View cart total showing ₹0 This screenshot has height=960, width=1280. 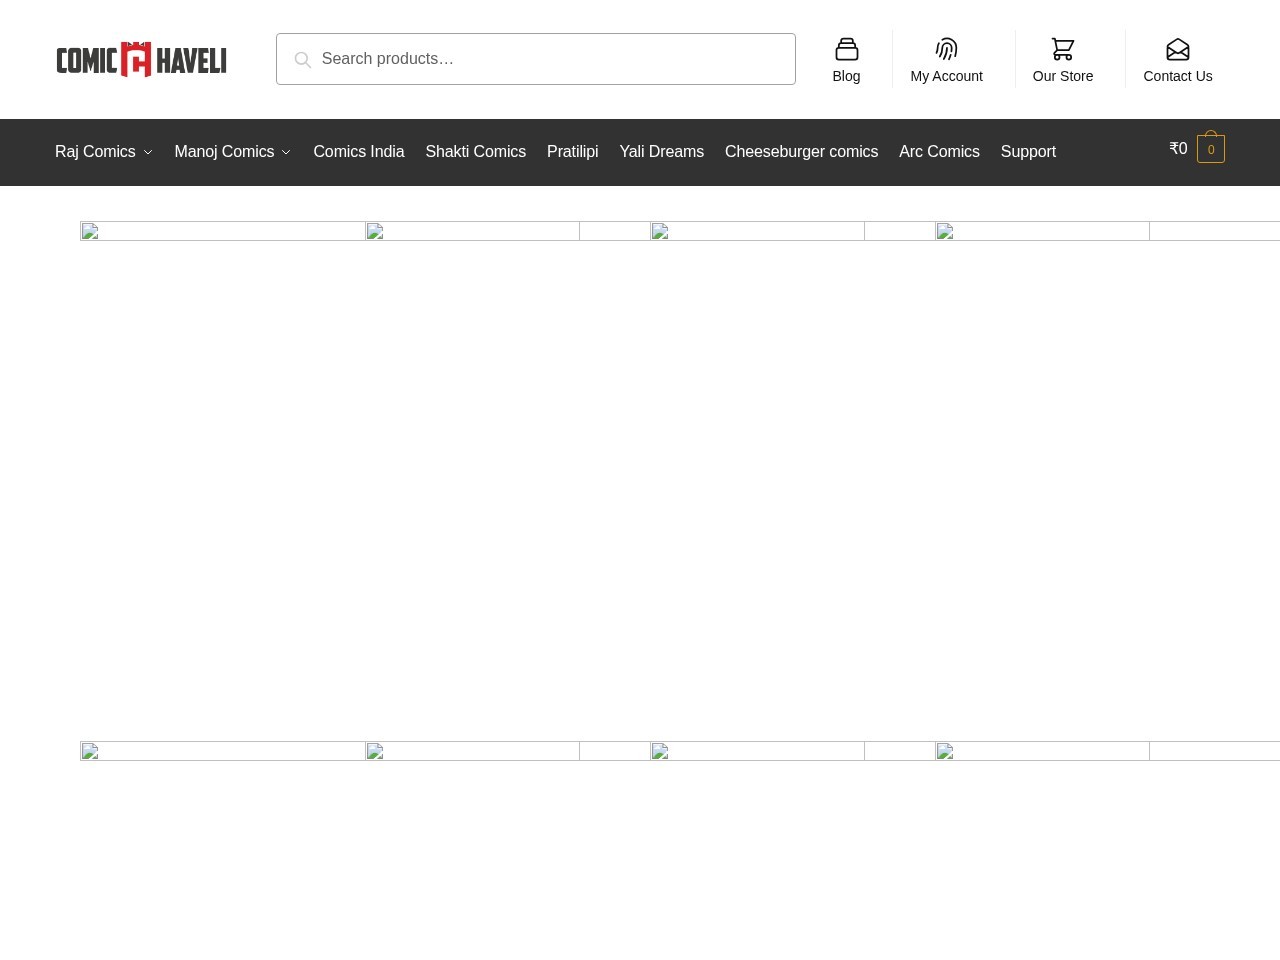(1178, 148)
